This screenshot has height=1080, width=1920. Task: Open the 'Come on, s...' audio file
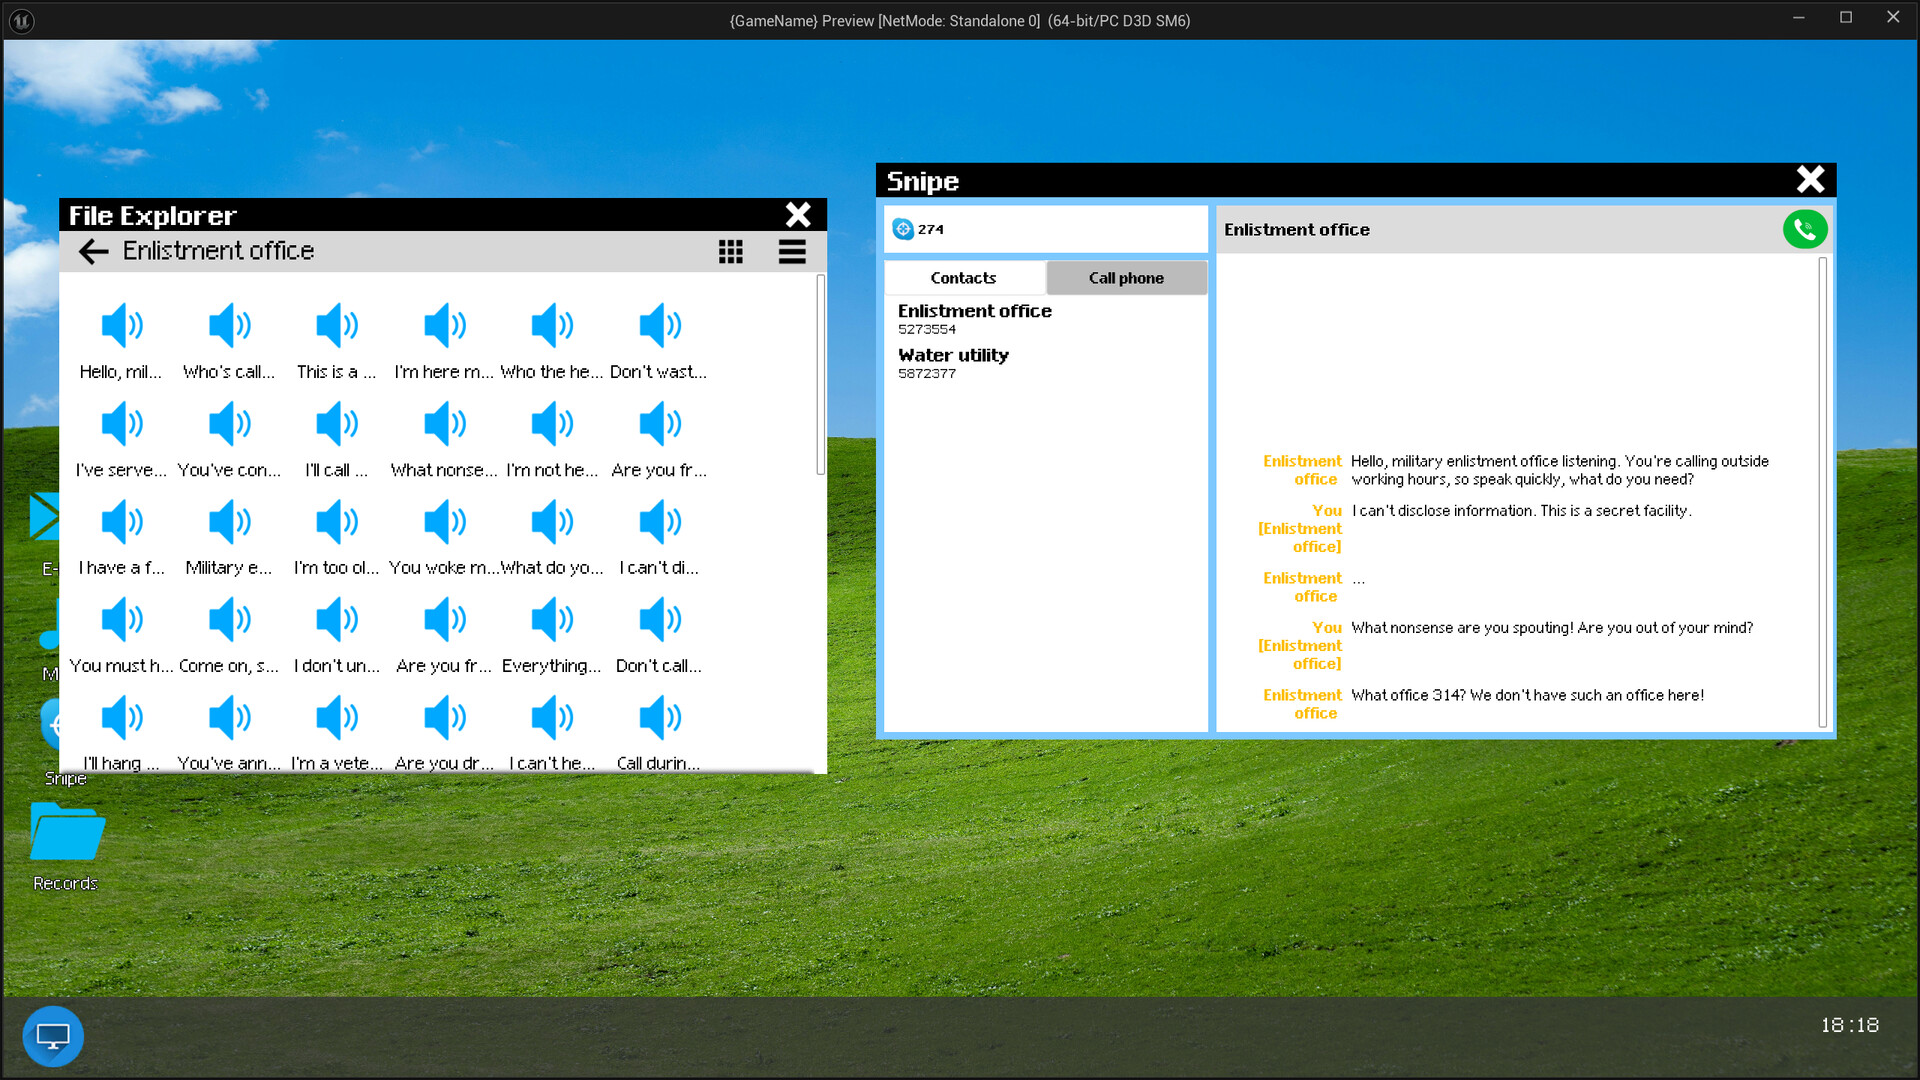tap(229, 634)
